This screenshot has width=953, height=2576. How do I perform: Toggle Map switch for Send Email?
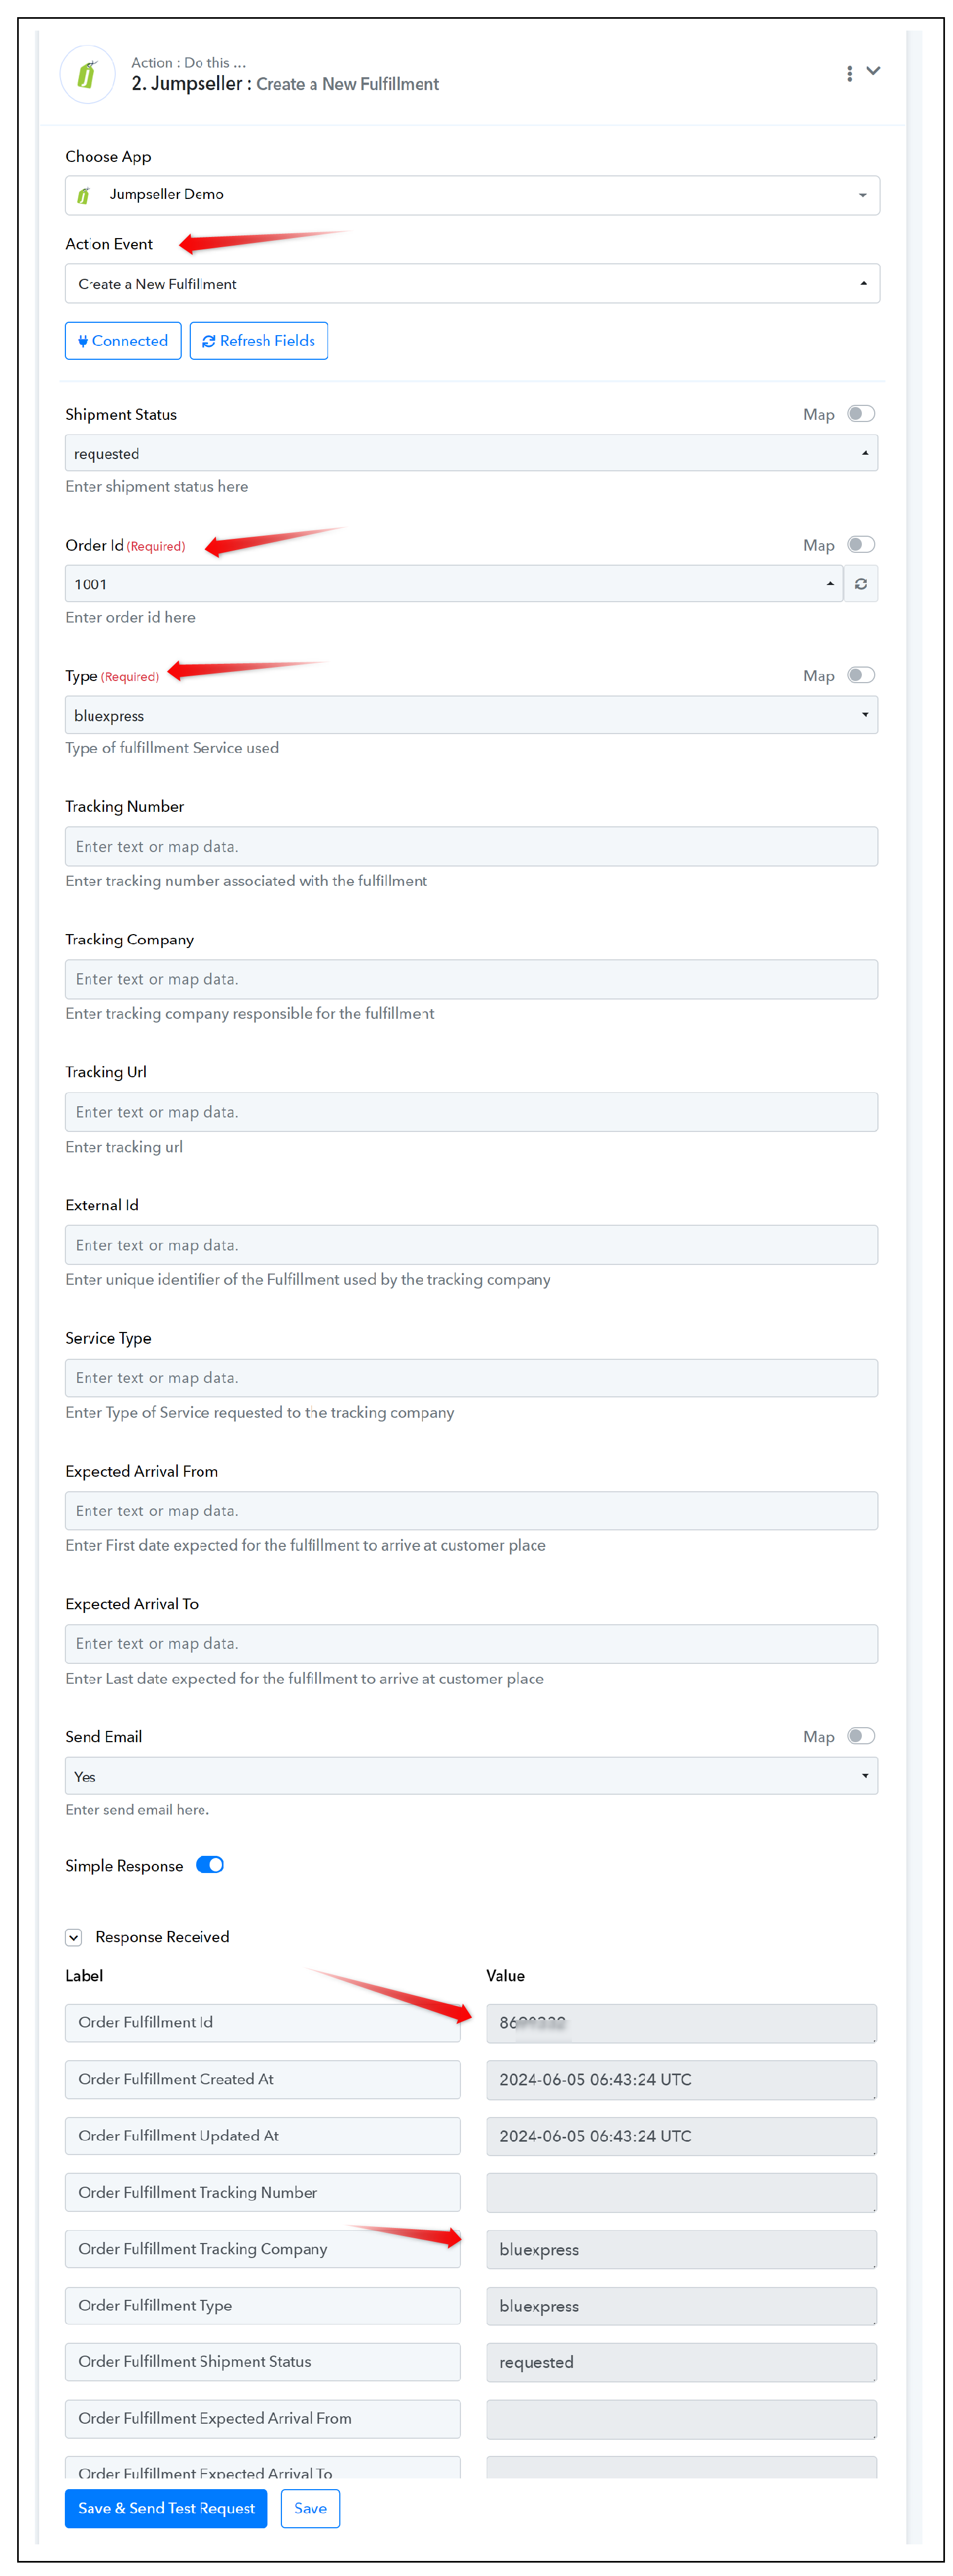tap(861, 1737)
